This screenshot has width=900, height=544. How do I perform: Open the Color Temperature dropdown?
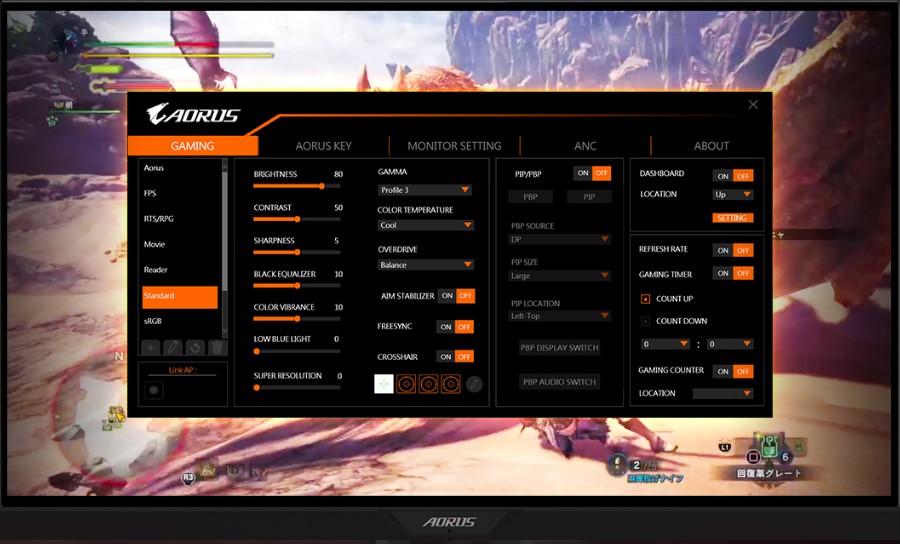(425, 226)
